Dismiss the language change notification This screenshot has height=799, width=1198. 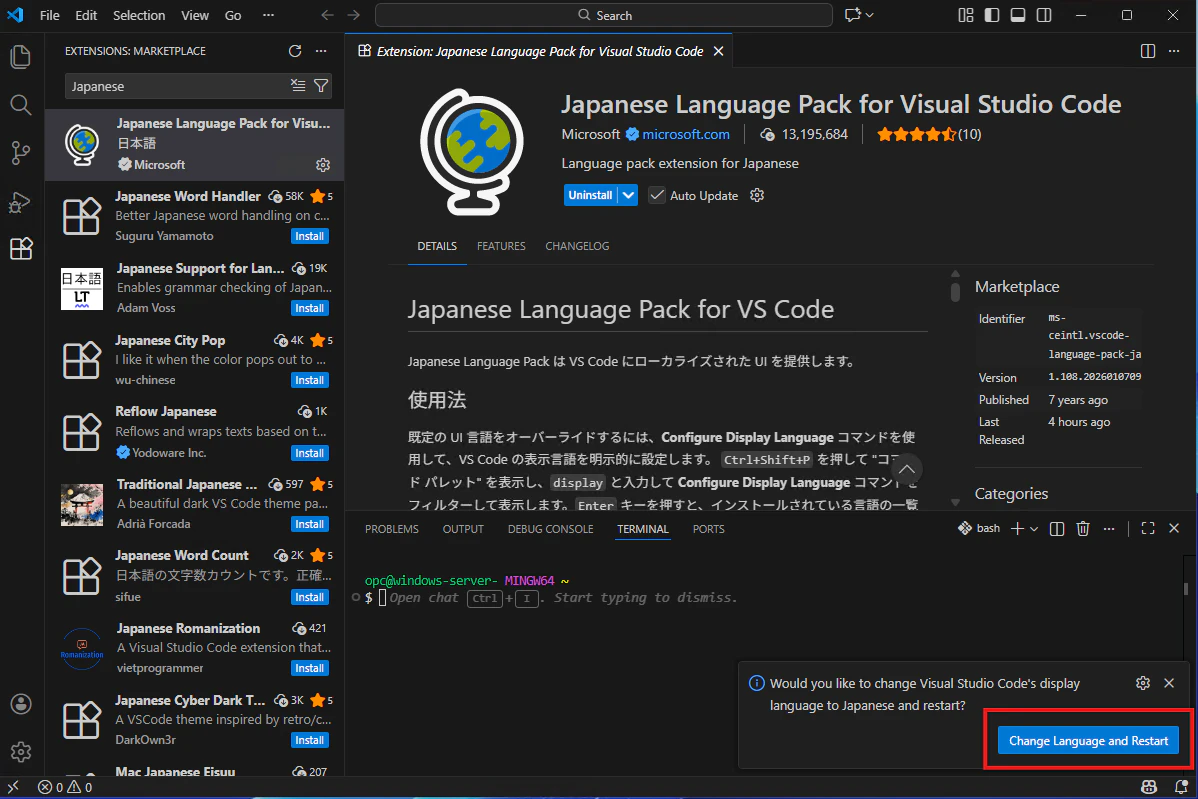pos(1169,683)
